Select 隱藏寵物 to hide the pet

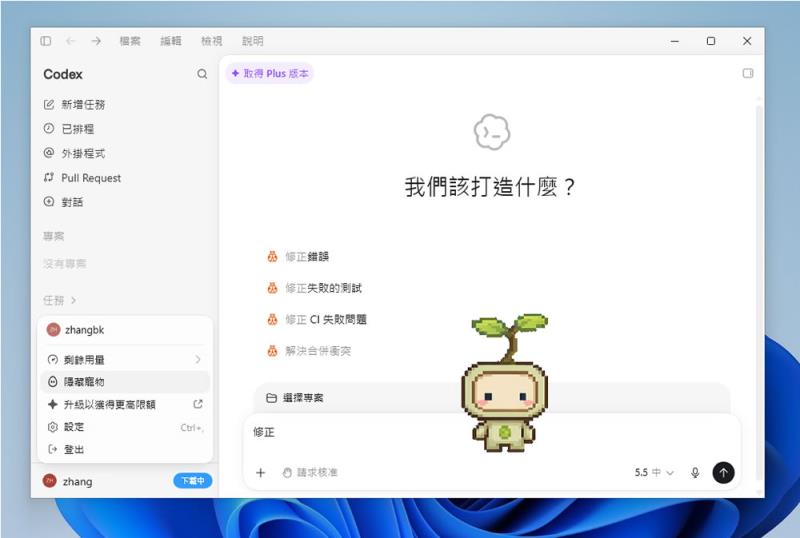125,382
